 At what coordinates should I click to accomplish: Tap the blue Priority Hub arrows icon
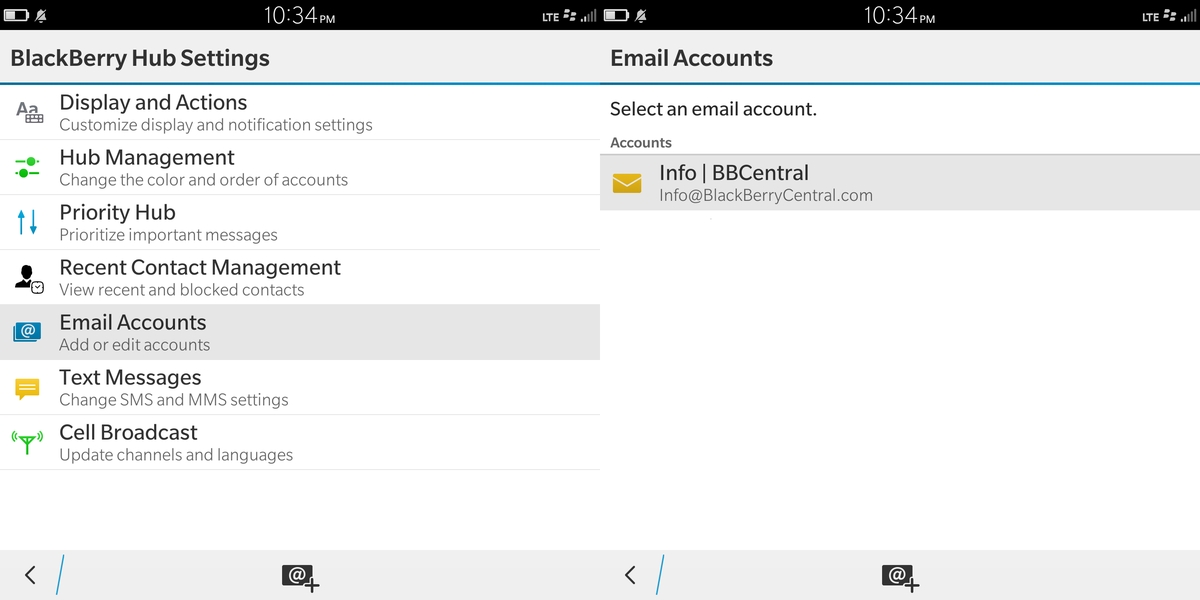28,222
